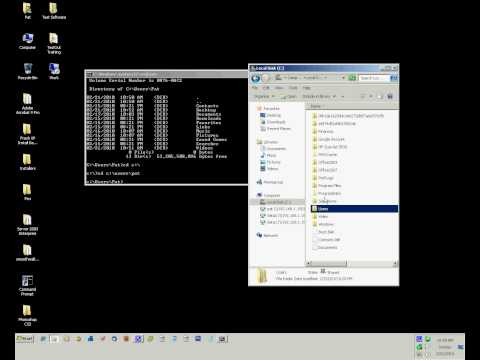
Task: Select the Office2007 folder
Action: coord(325,170)
